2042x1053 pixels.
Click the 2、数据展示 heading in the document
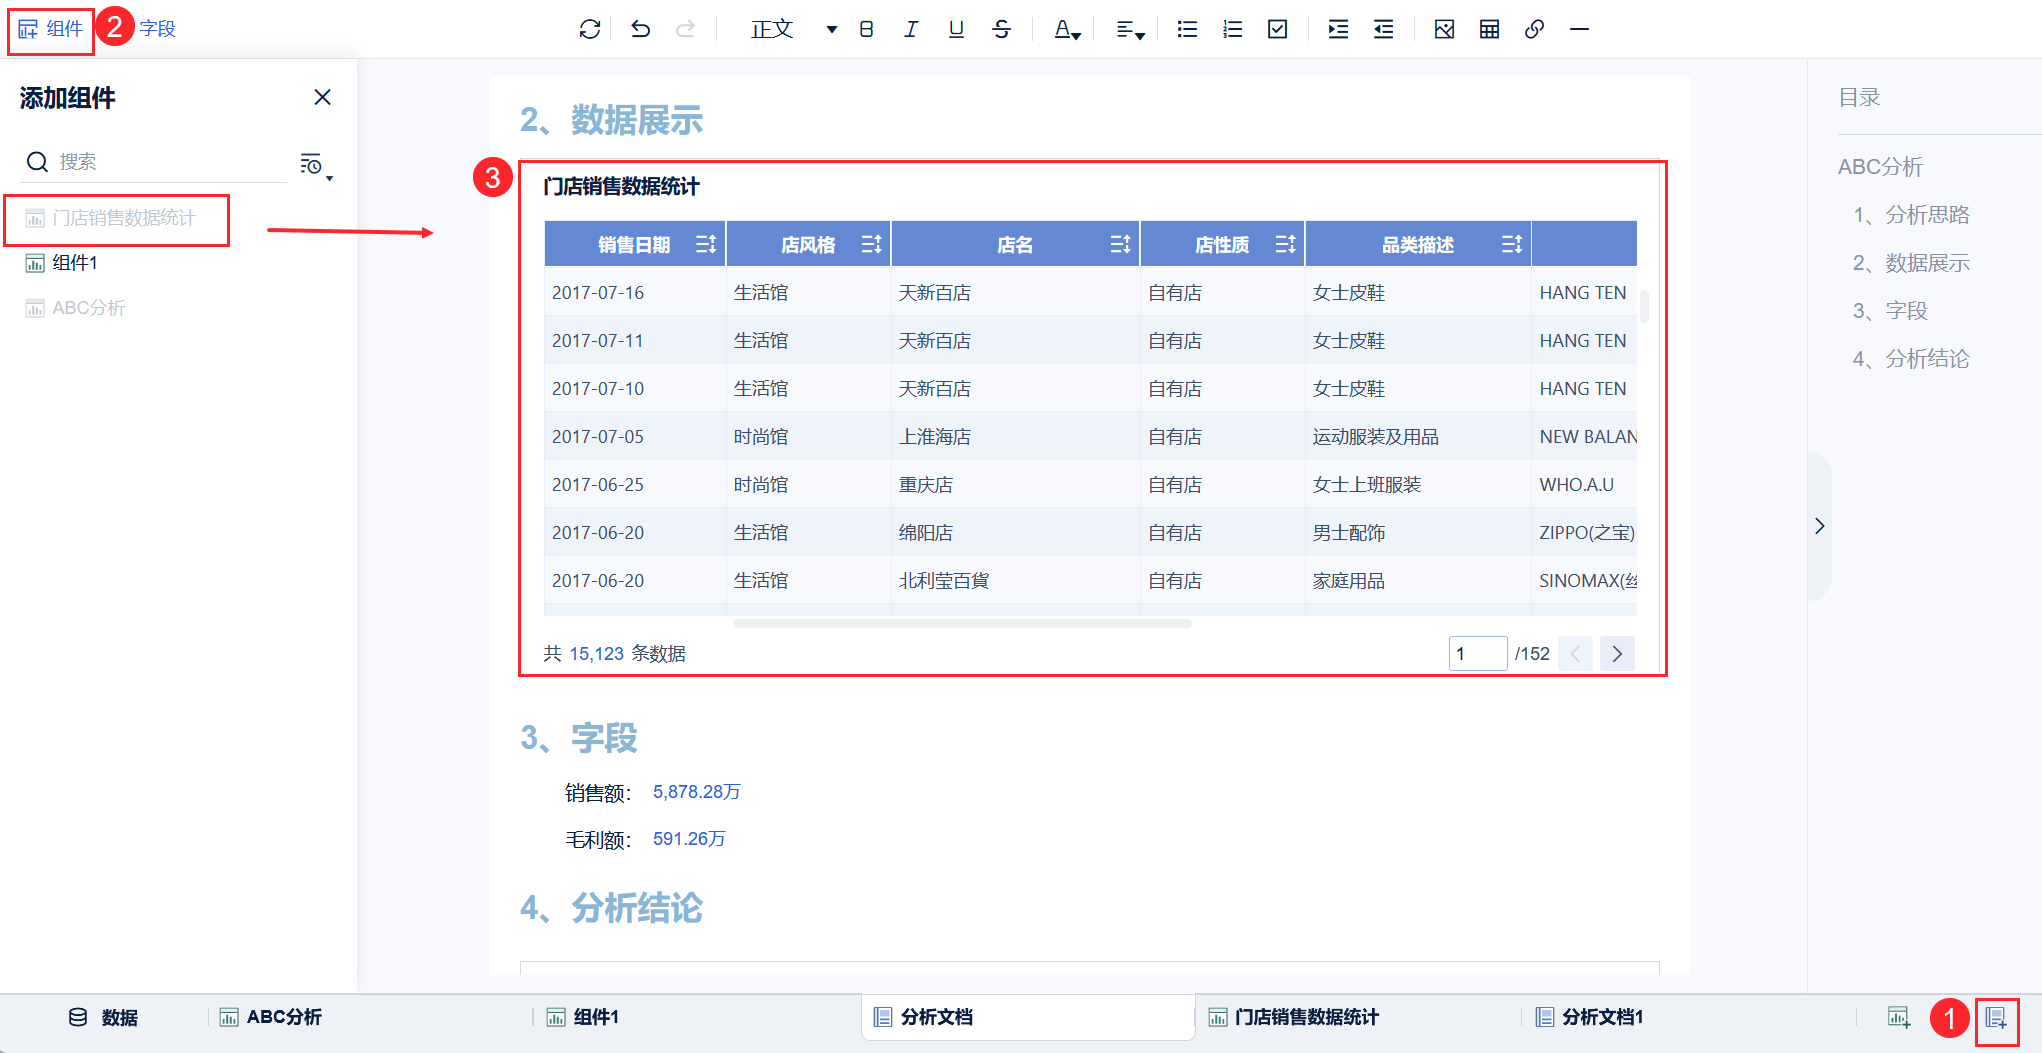point(612,120)
